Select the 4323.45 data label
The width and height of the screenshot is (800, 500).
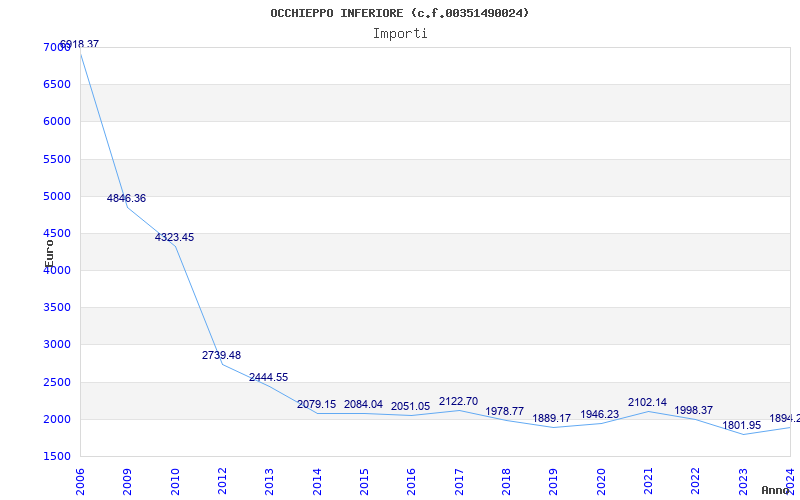[174, 237]
